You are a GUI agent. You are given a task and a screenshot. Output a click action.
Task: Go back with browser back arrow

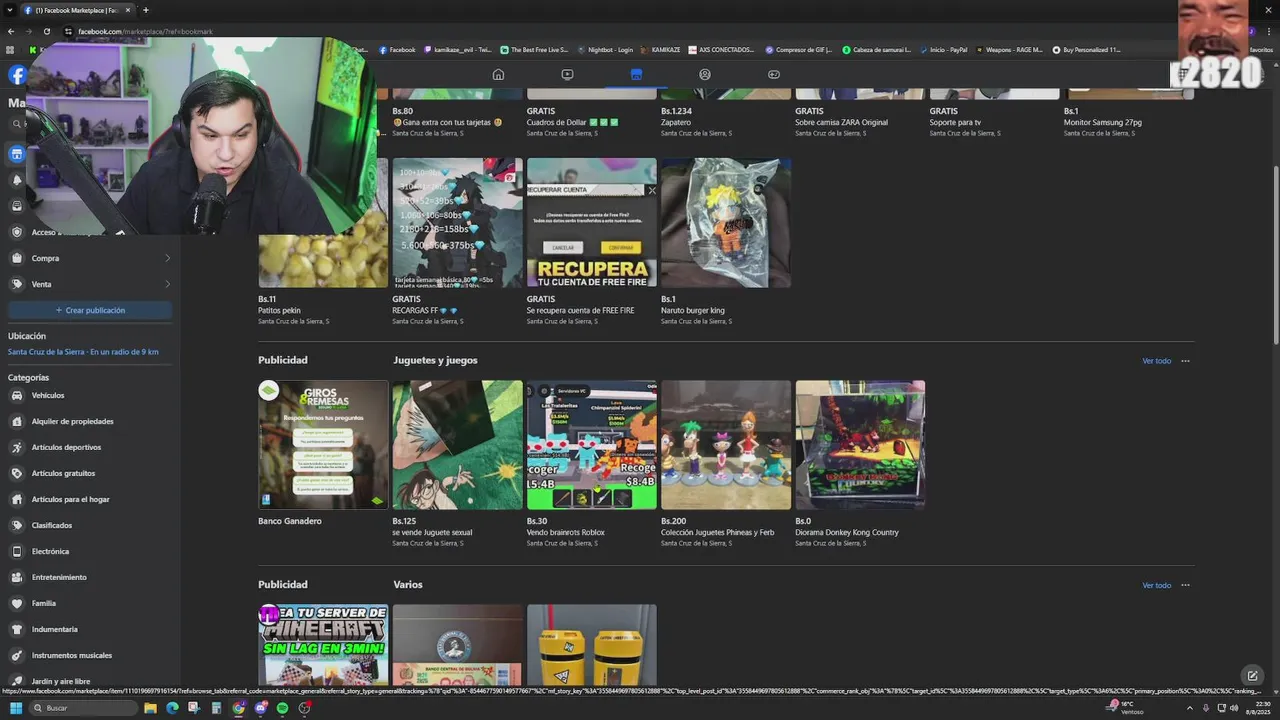(11, 31)
